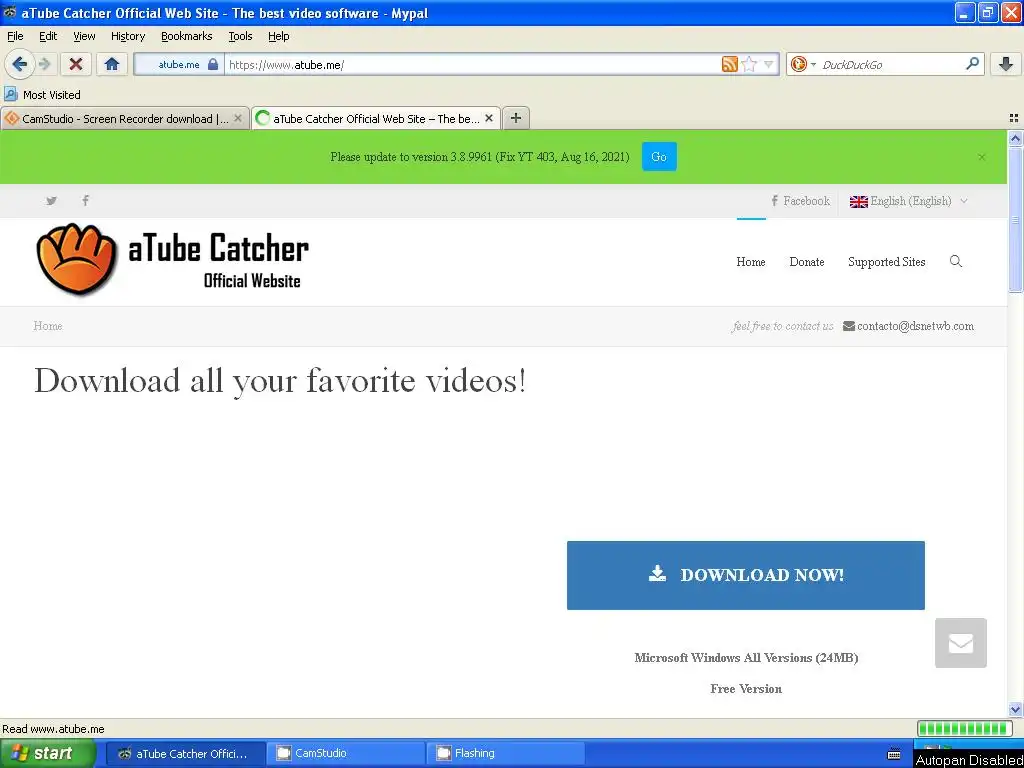Click the forward navigation arrow
Image resolution: width=1024 pixels, height=768 pixels.
[x=45, y=64]
